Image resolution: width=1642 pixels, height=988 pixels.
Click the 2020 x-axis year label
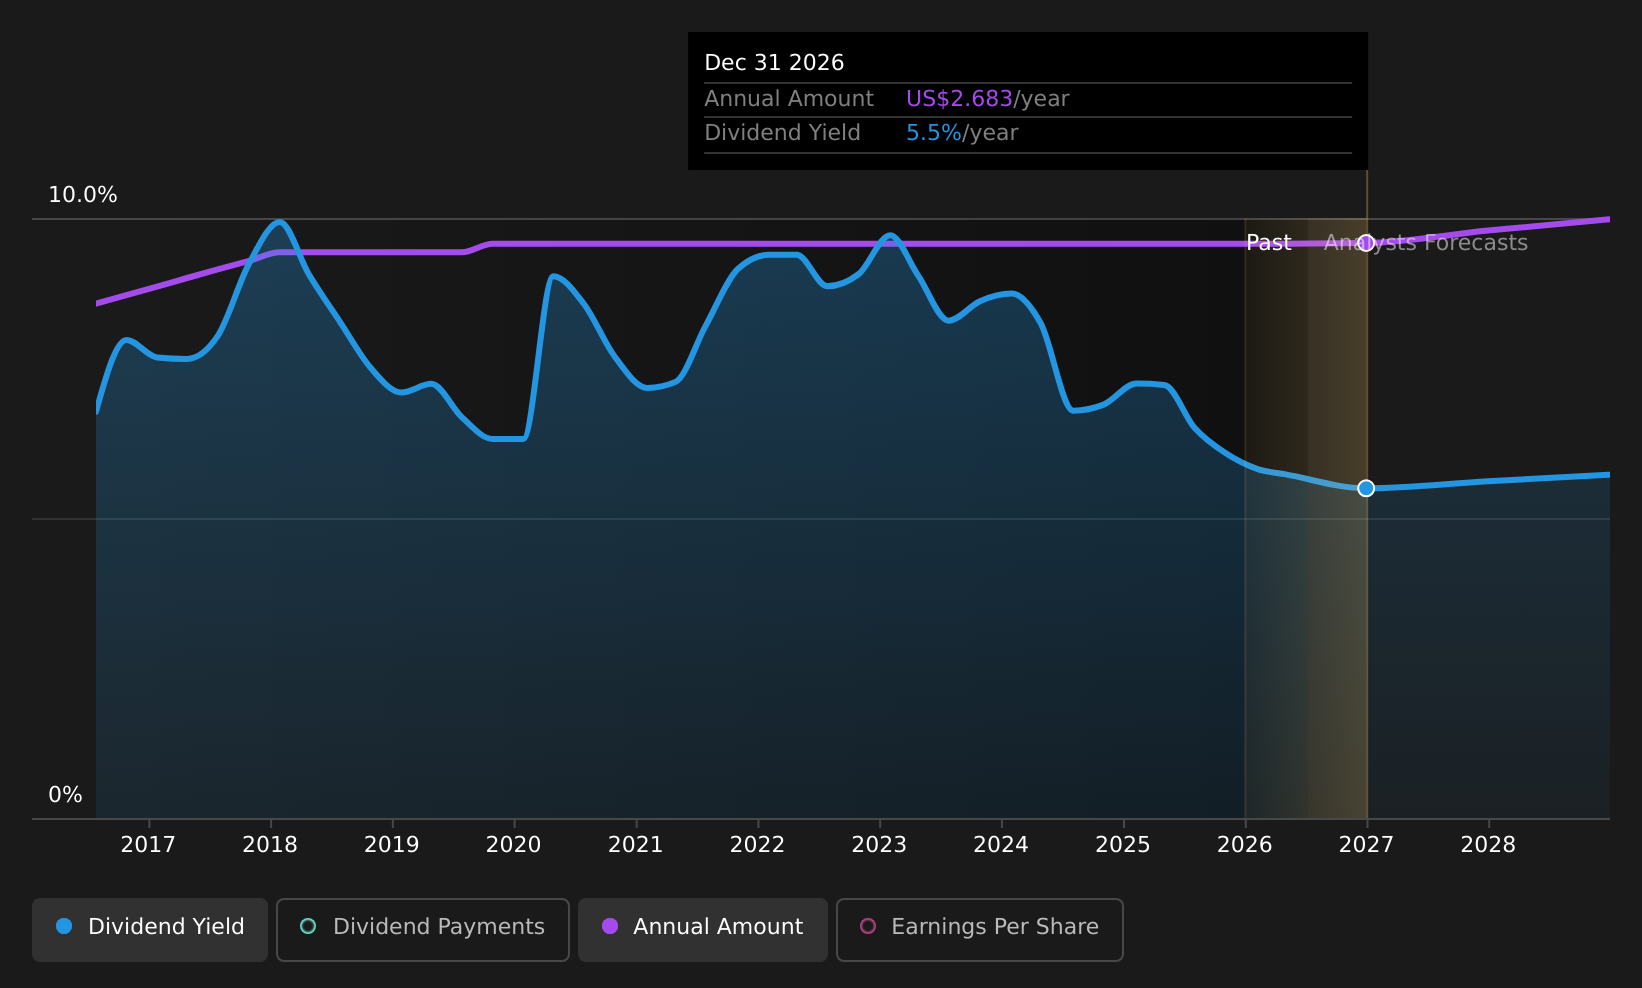(514, 845)
